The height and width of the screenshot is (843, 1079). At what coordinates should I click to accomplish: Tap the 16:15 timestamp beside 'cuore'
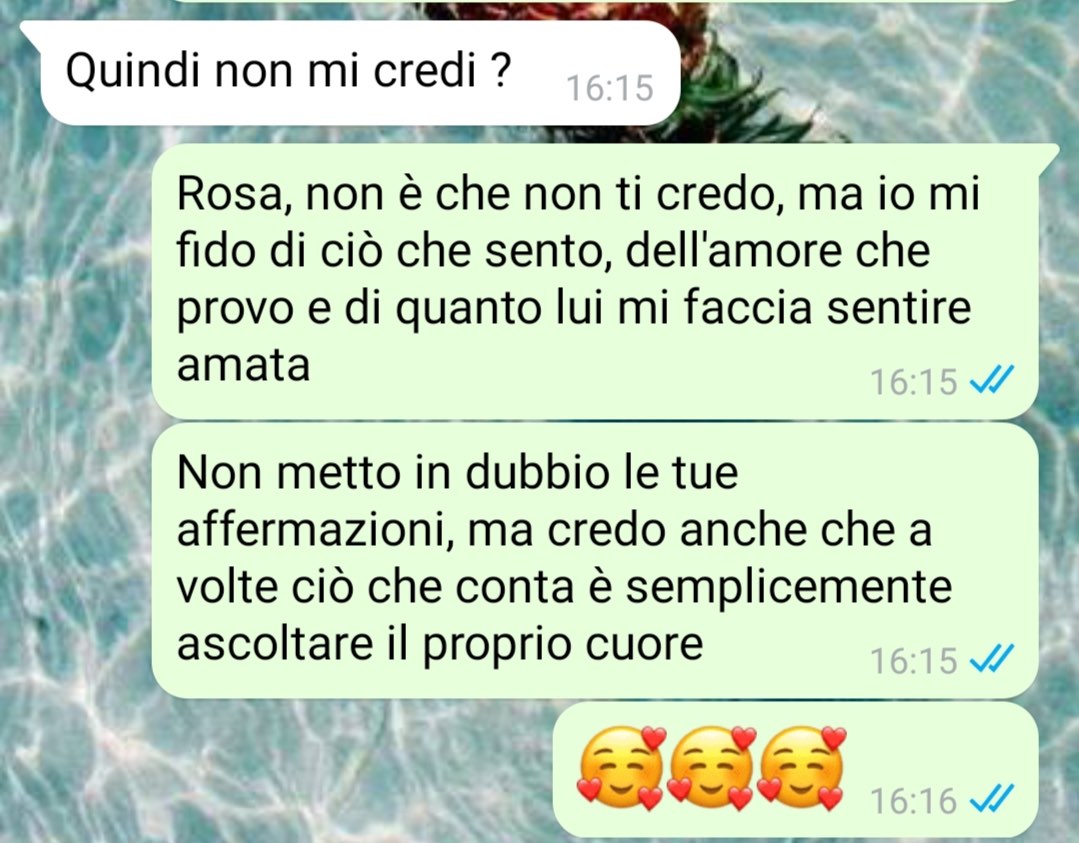tap(914, 661)
